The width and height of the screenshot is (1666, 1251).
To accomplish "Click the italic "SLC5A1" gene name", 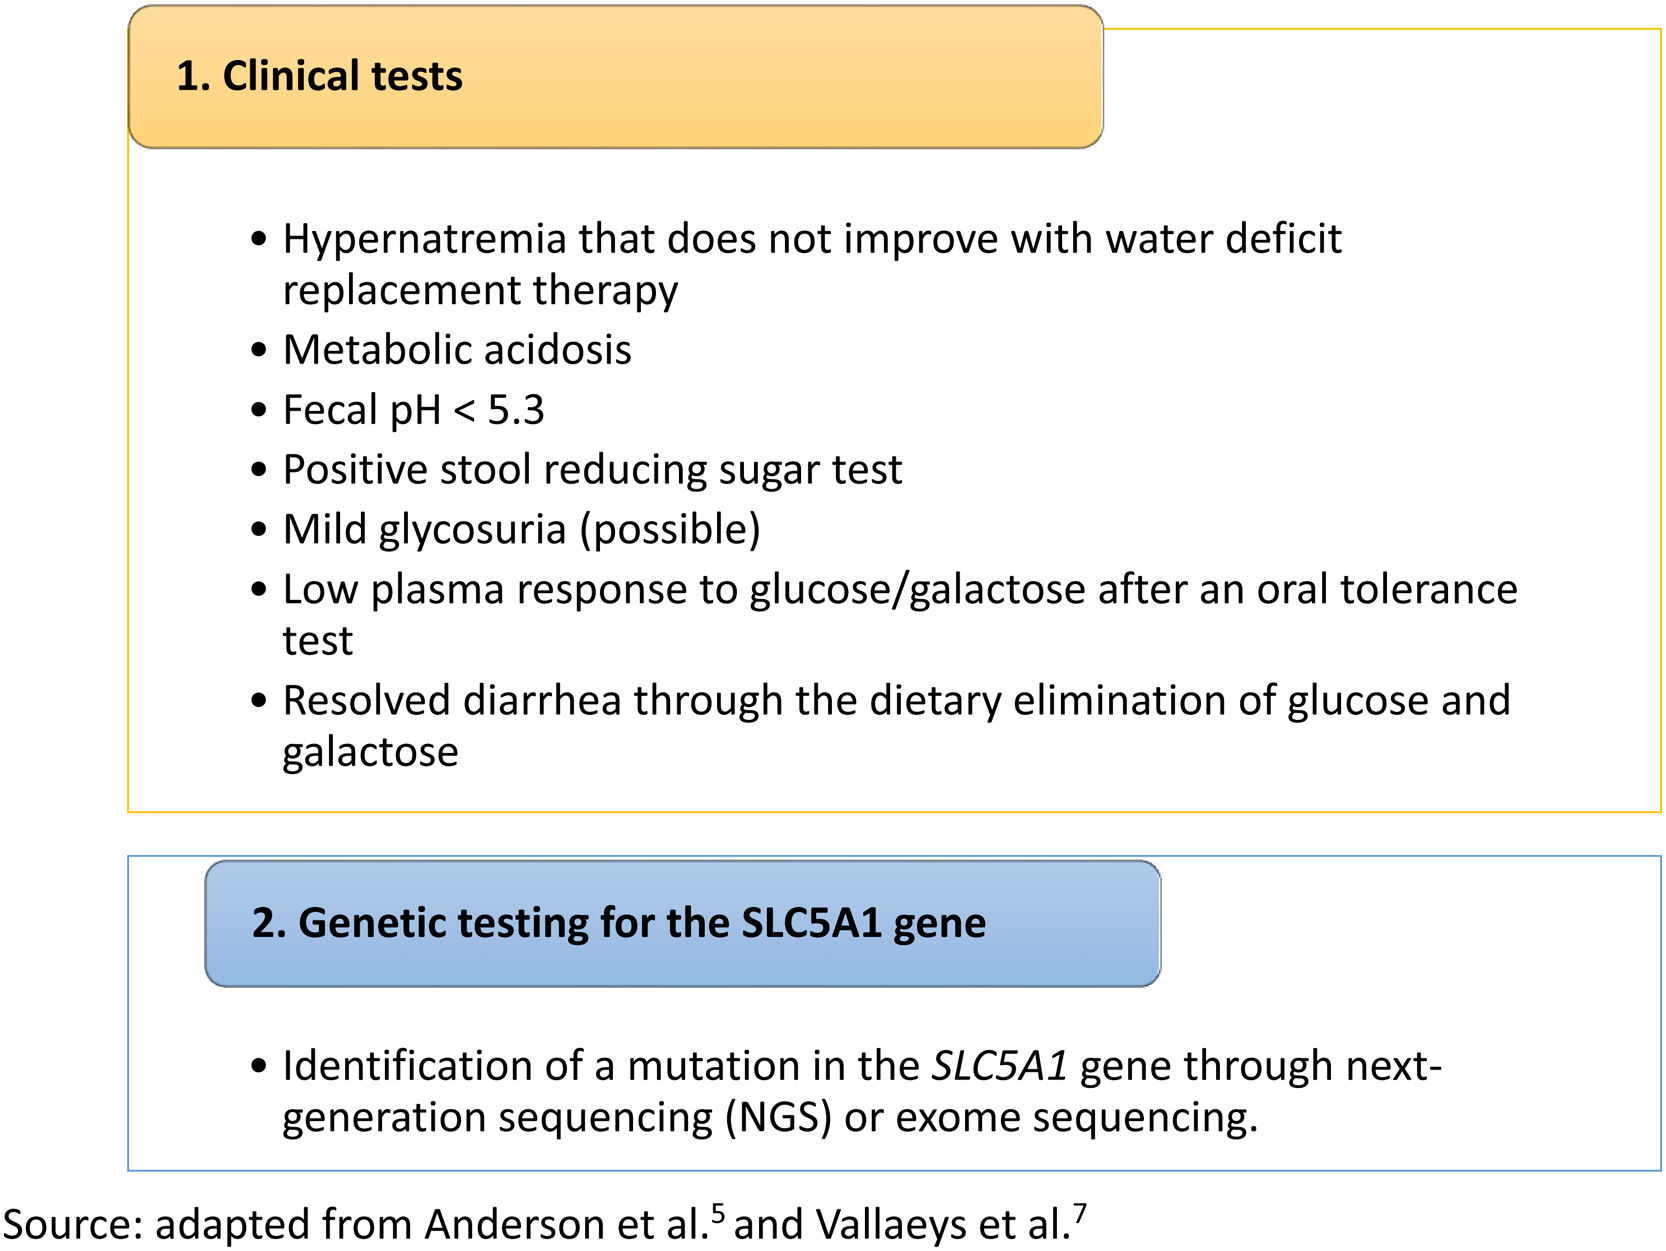I will [999, 1066].
